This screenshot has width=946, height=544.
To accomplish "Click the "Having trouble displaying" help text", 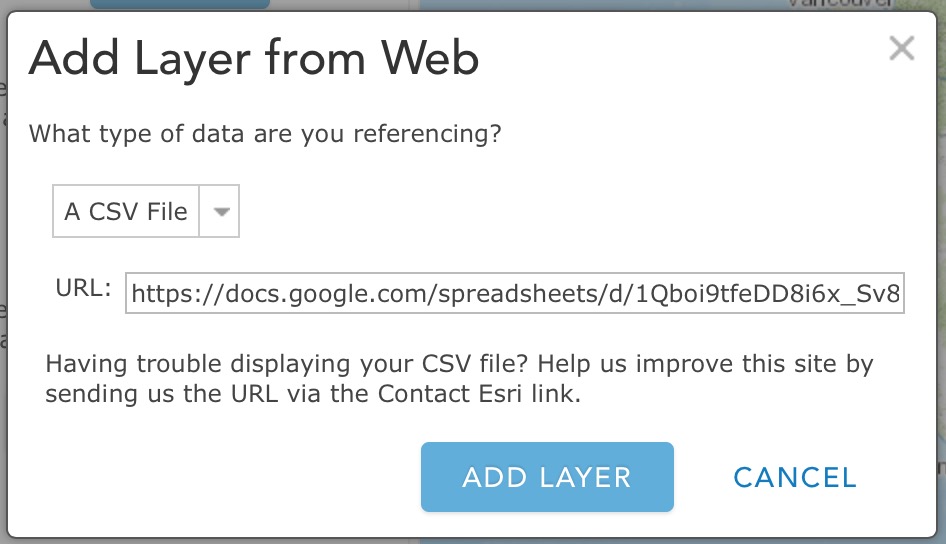I will [x=200, y=364].
